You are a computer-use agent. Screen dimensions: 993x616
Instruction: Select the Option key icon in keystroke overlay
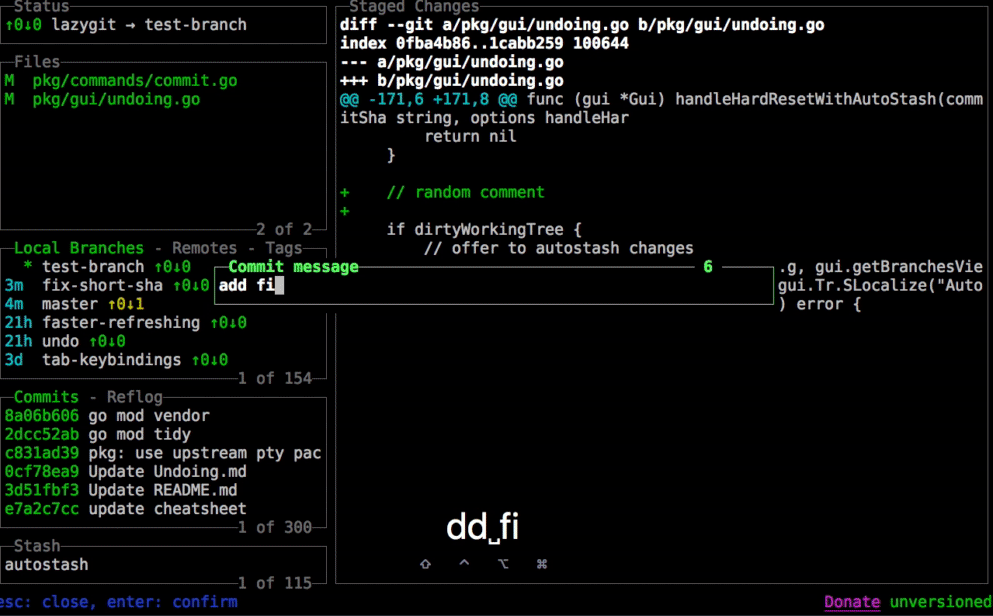coord(503,563)
